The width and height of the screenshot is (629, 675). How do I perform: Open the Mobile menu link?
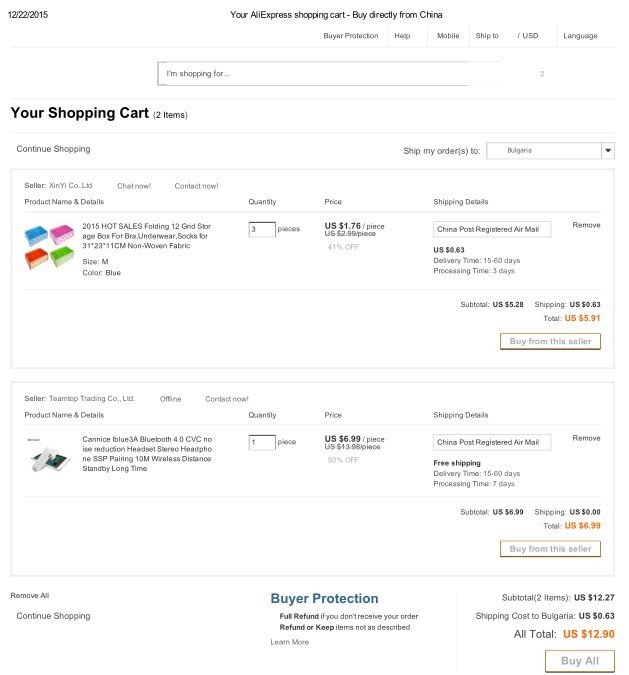coord(448,36)
